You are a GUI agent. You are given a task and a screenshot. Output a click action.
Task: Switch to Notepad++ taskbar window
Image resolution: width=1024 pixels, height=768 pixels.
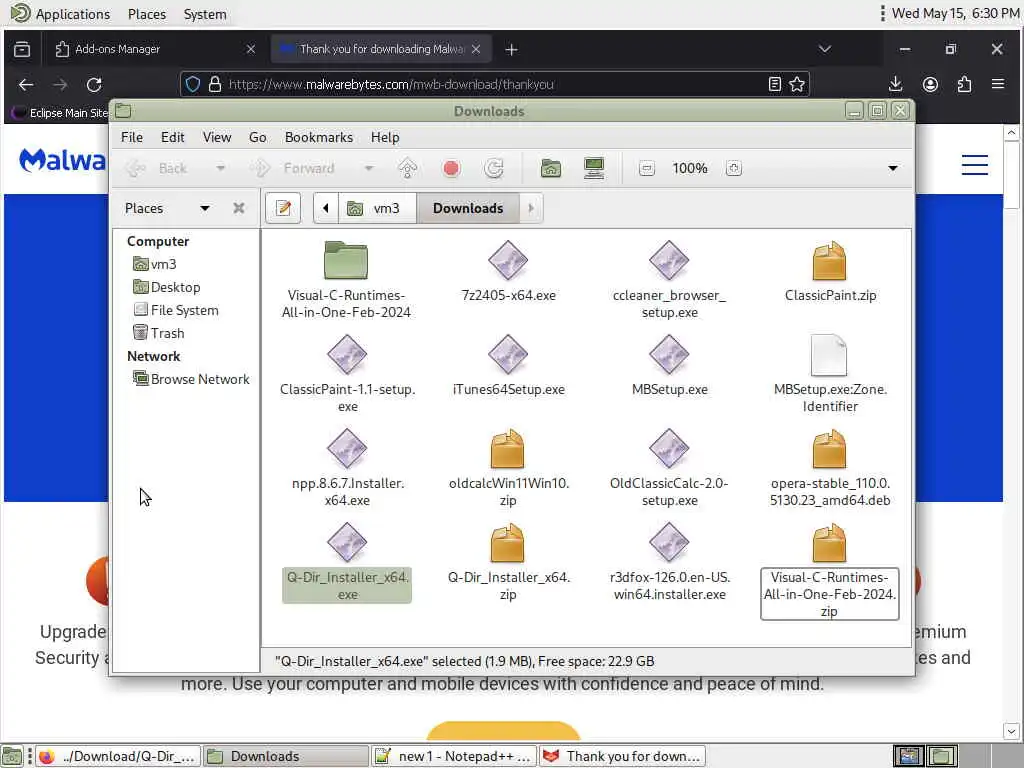tap(454, 756)
